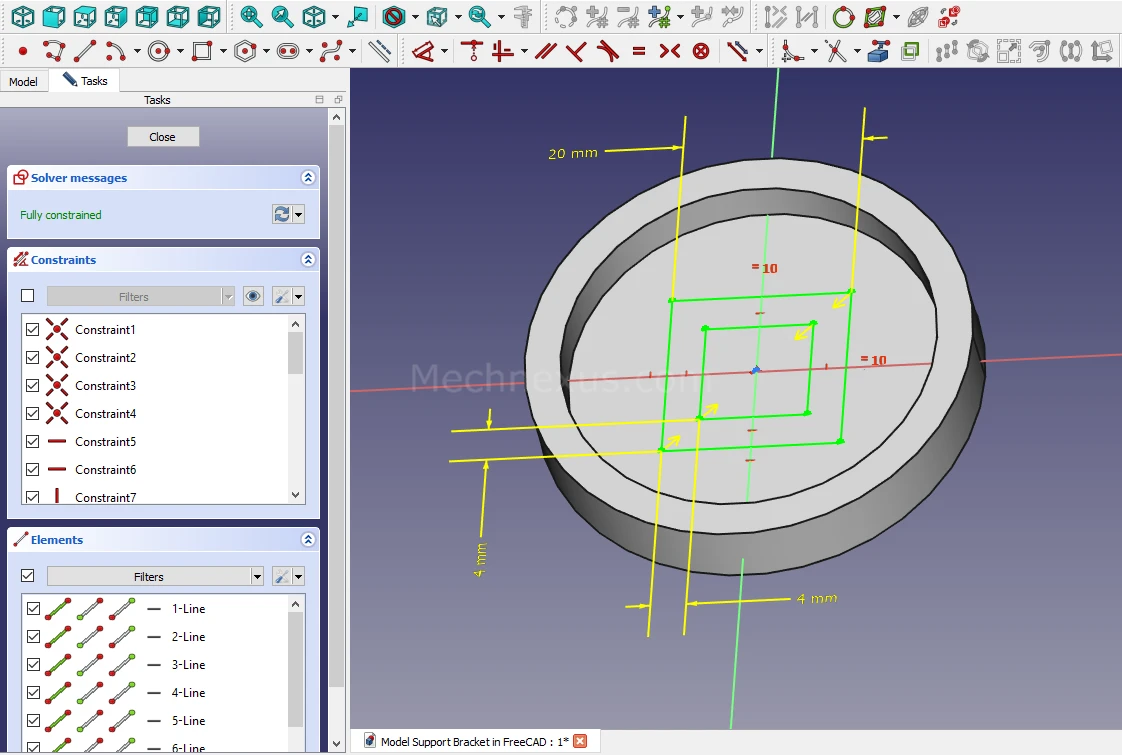This screenshot has height=755, width=1122.
Task: Select the Create Point sketch tool
Action: 23,51
